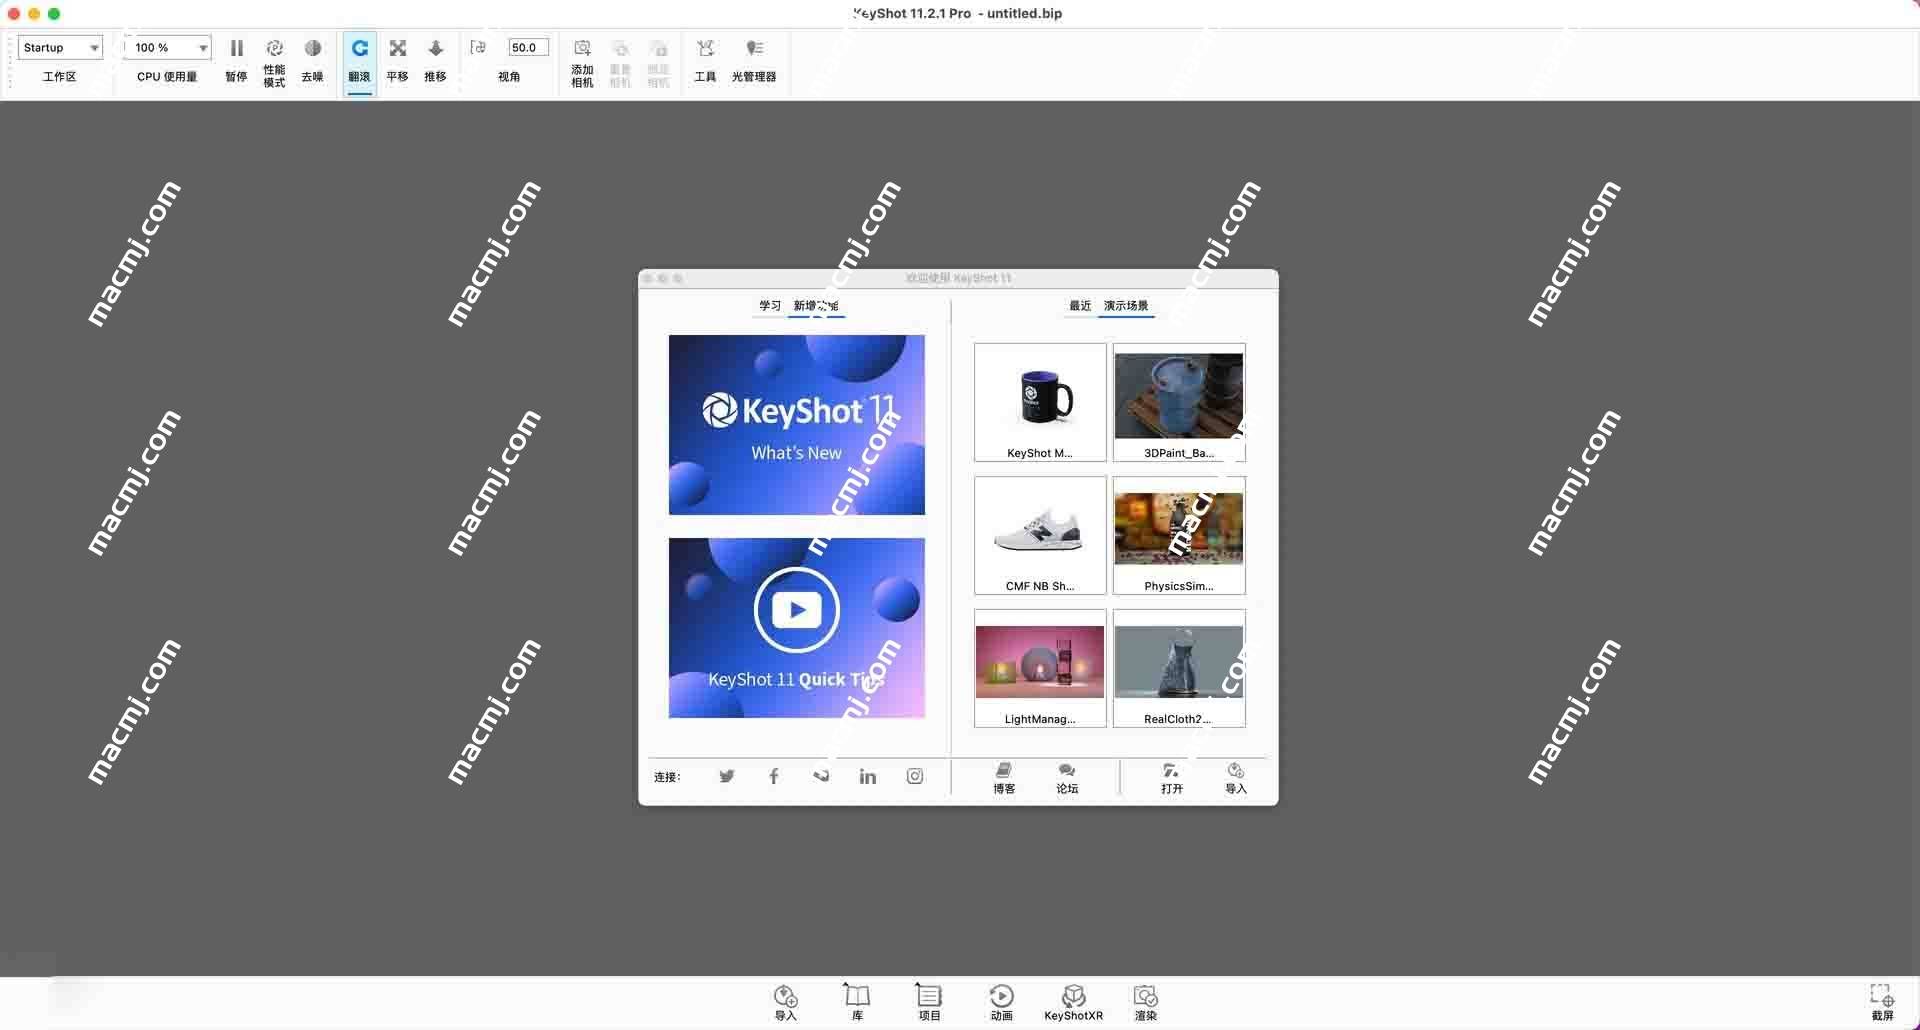Open the KeyShot Mug demo scene
This screenshot has width=1920, height=1030.
(x=1040, y=402)
